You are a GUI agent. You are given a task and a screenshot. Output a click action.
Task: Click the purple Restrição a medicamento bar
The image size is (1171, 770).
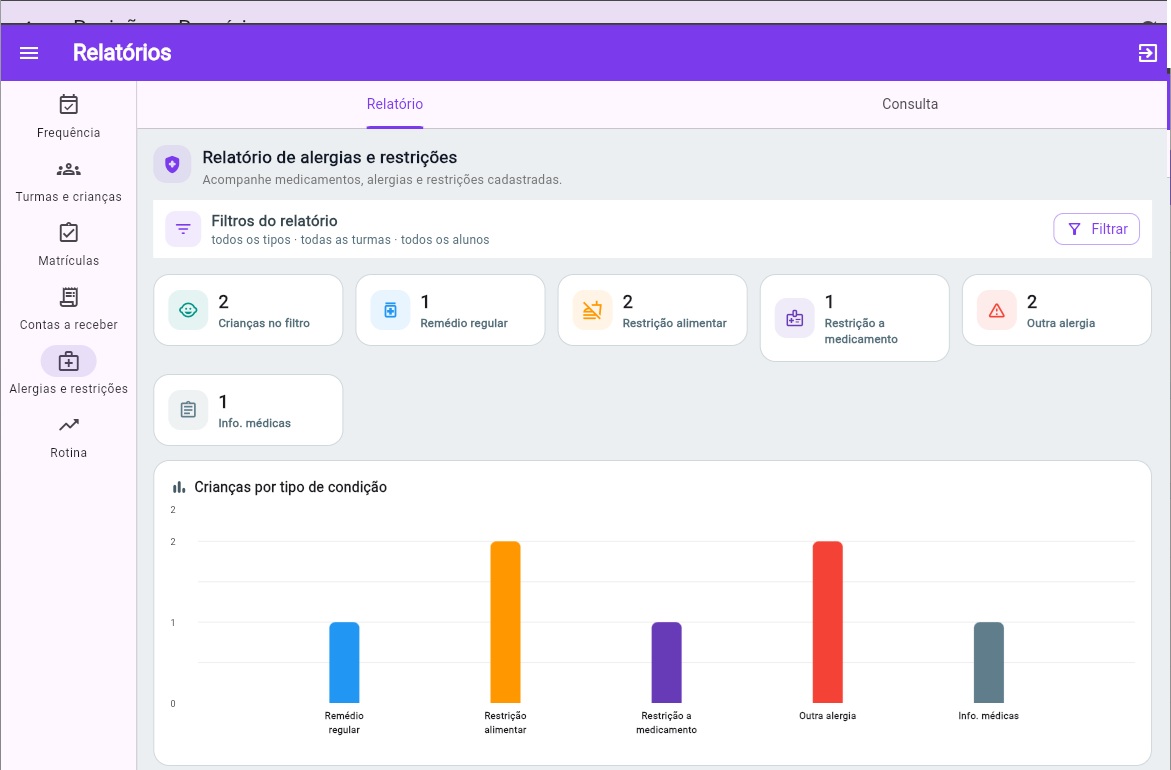click(666, 662)
